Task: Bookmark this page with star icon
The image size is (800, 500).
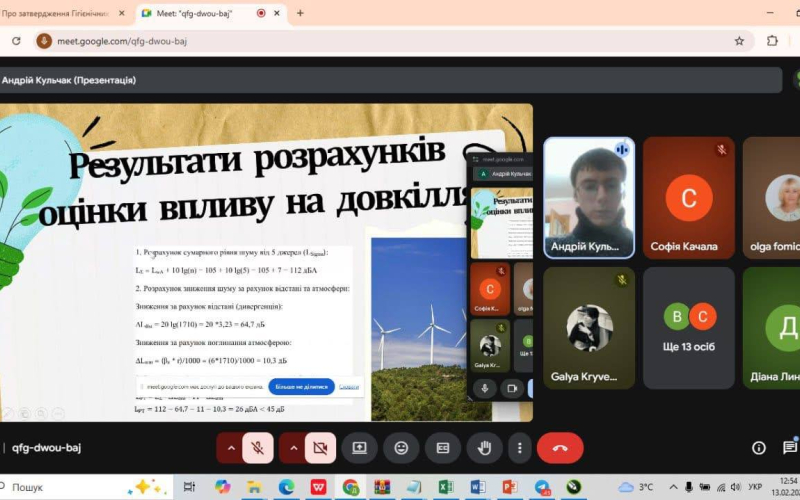Action: pyautogui.click(x=739, y=41)
